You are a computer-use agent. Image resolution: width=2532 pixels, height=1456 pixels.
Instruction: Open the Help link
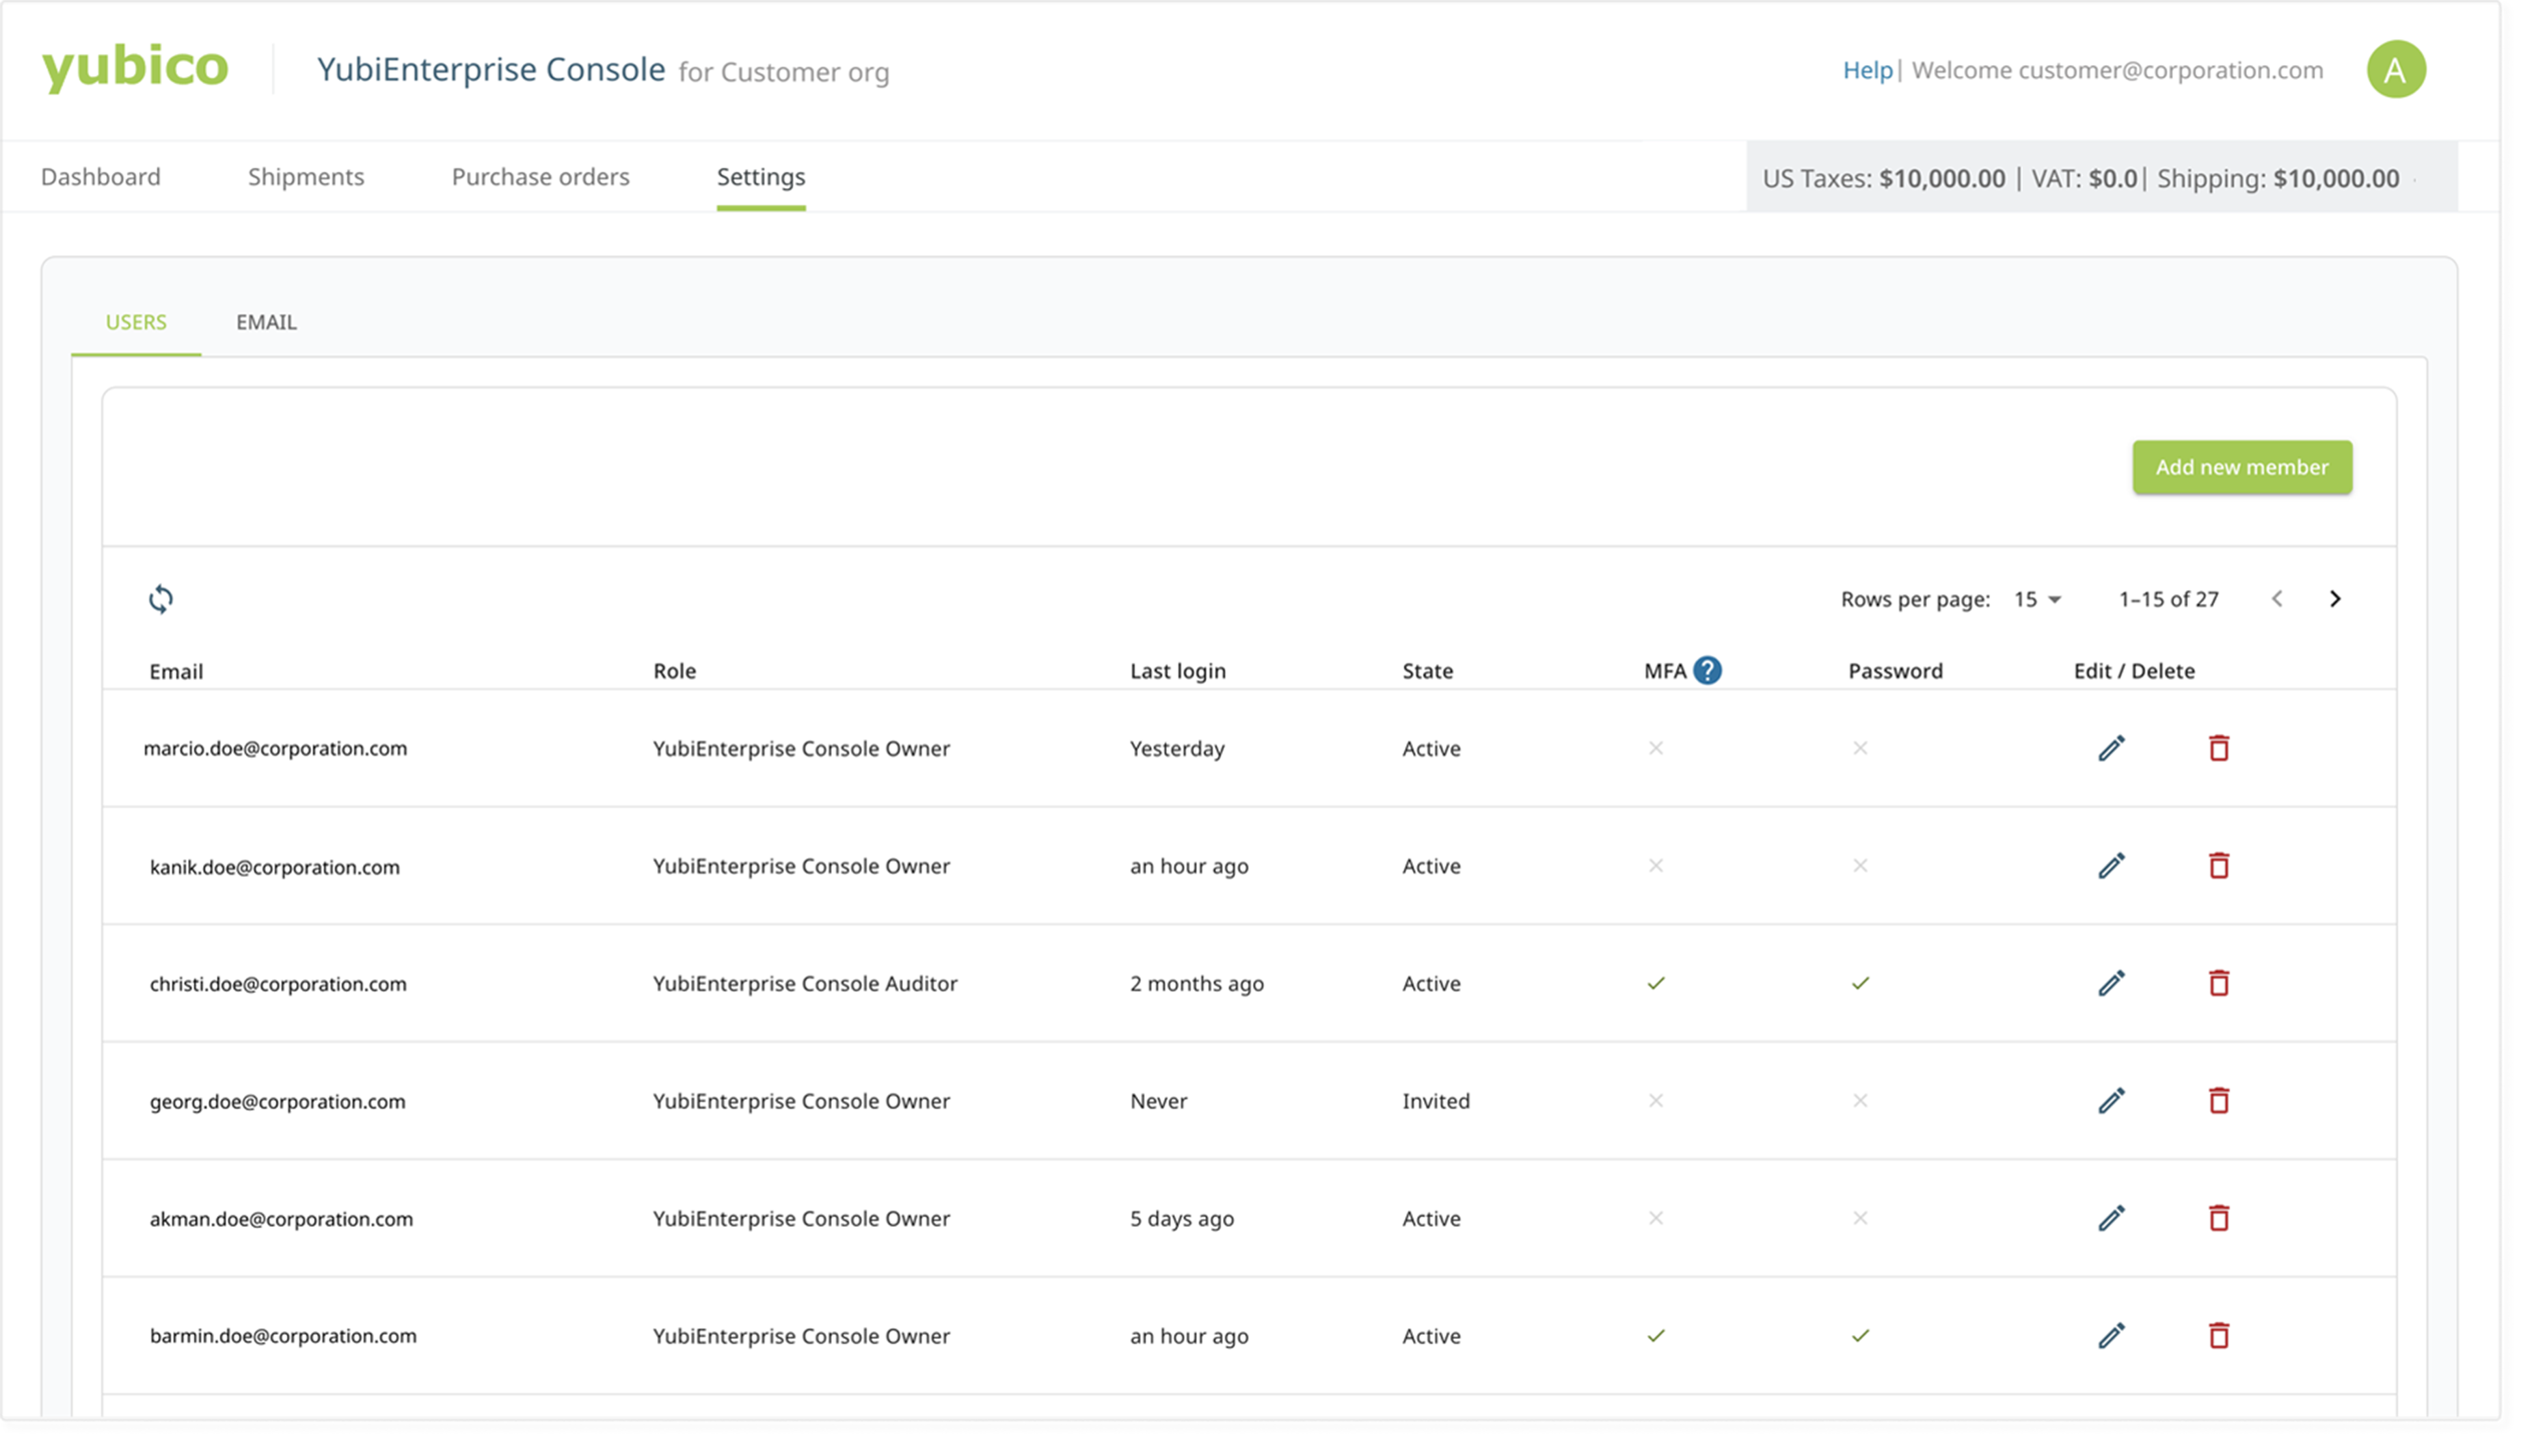click(x=1867, y=70)
